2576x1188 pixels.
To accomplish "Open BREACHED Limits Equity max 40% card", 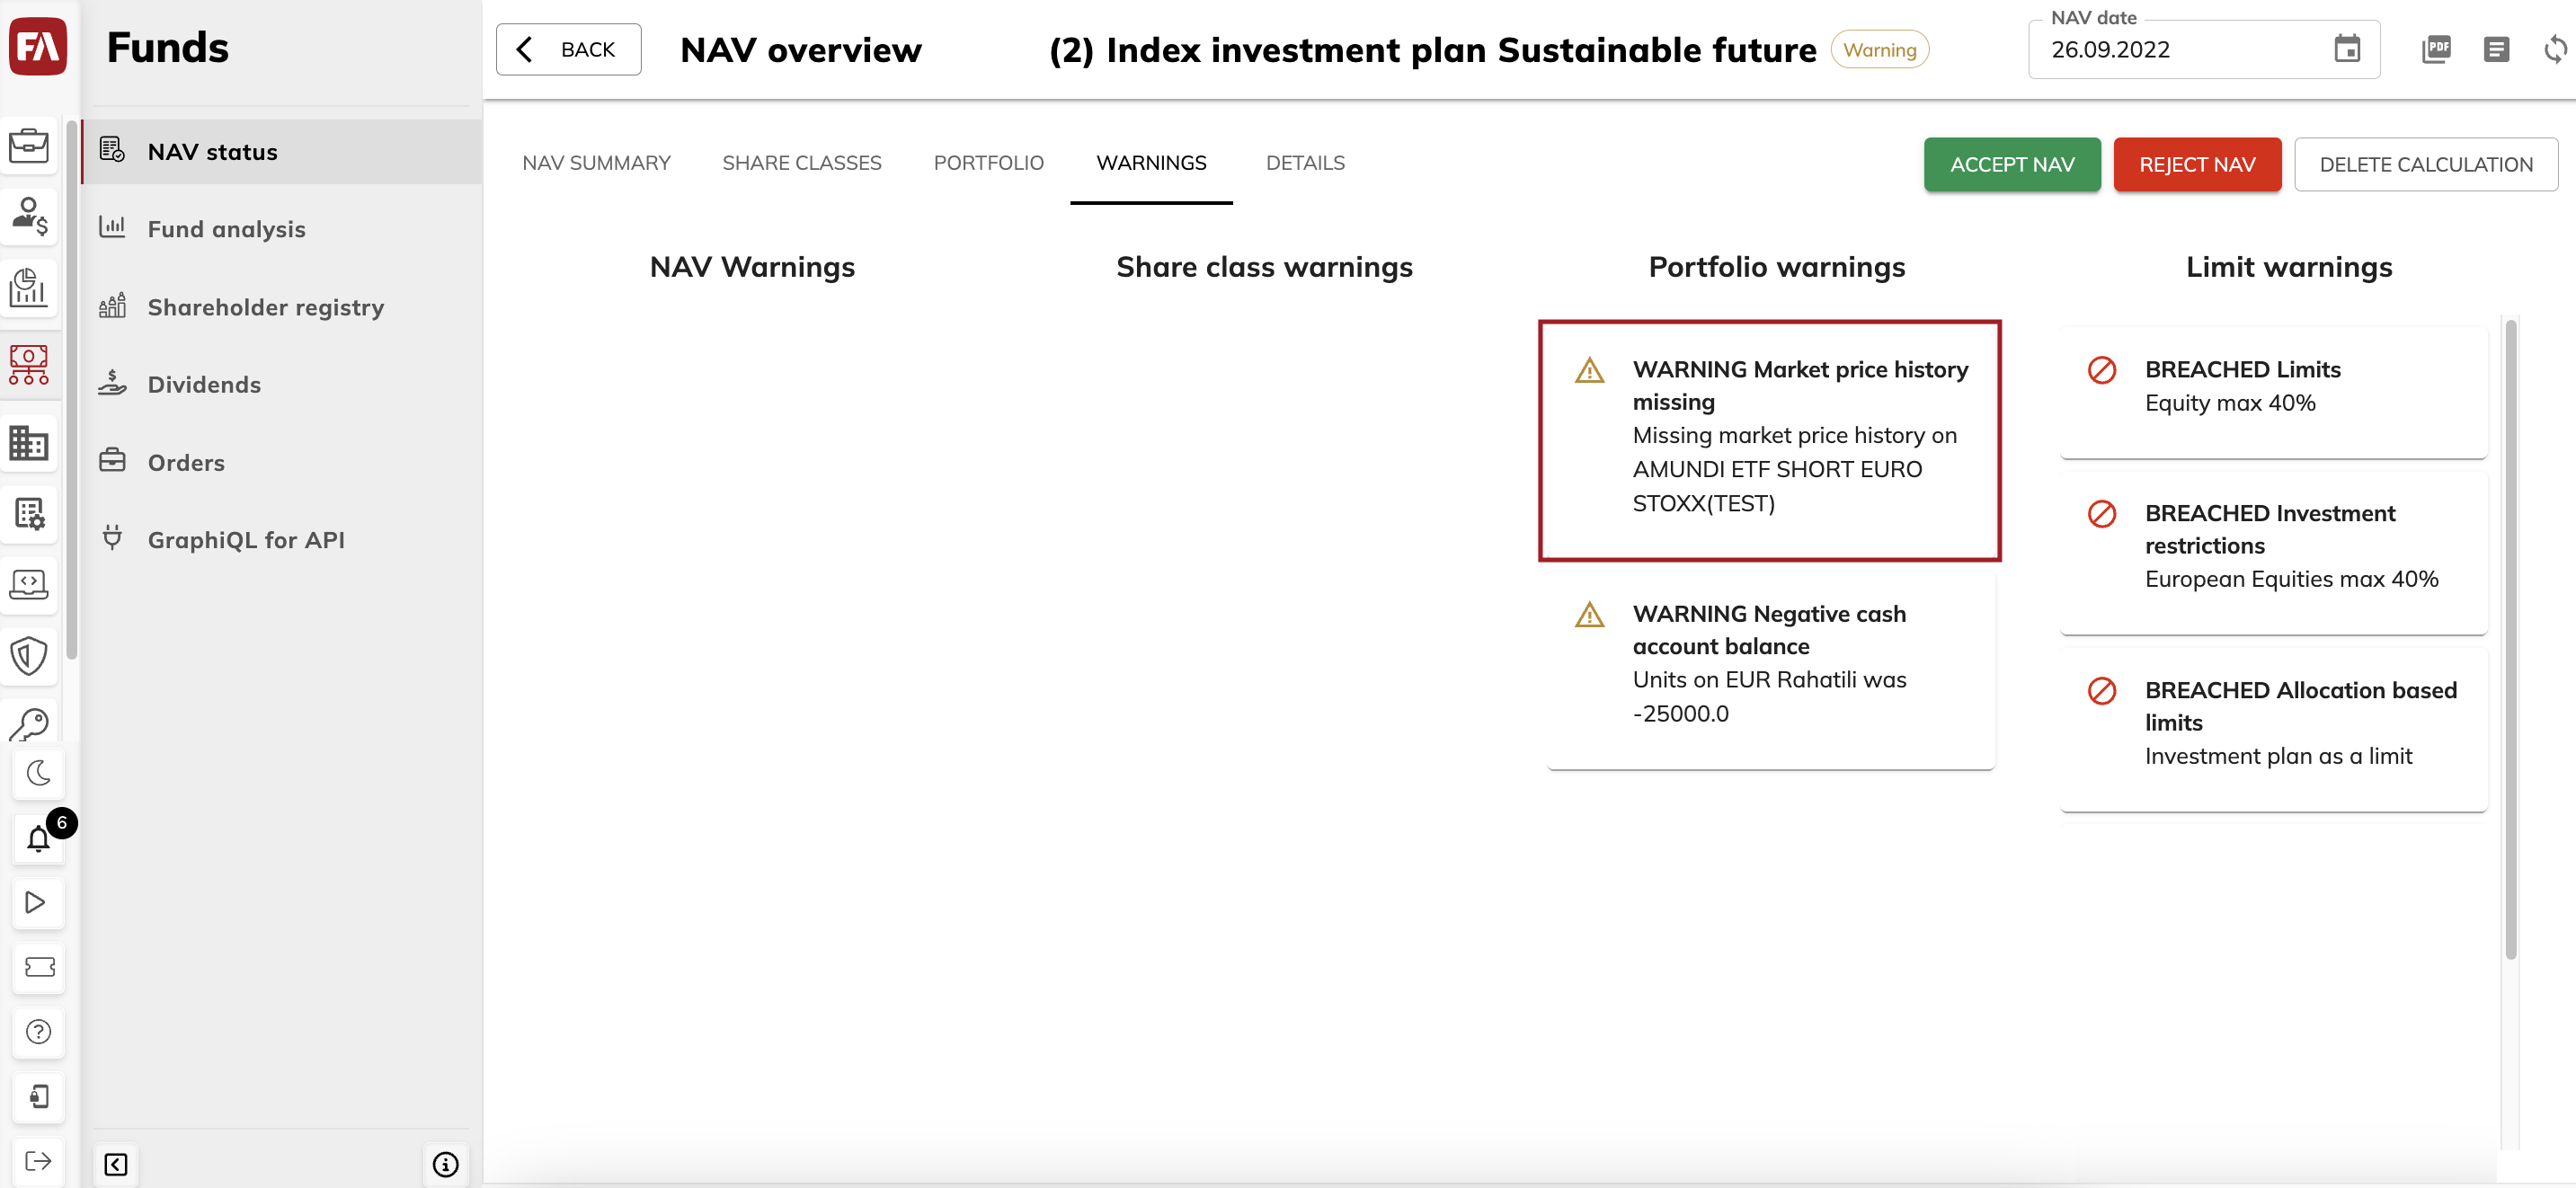I will coord(2273,392).
